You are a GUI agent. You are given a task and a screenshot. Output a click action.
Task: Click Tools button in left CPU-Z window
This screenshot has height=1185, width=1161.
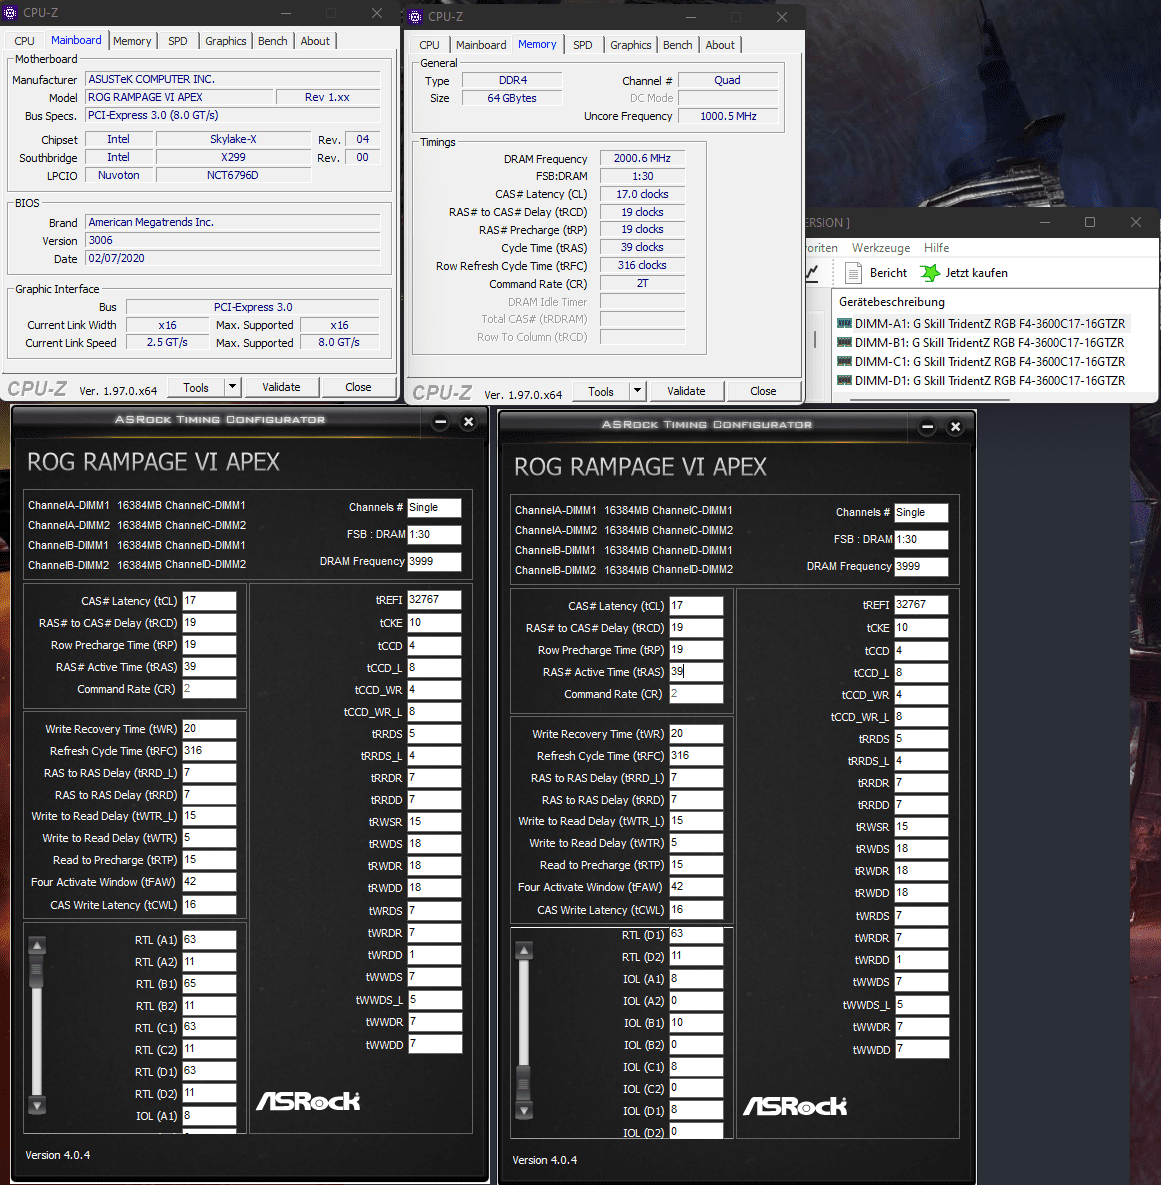click(x=196, y=387)
